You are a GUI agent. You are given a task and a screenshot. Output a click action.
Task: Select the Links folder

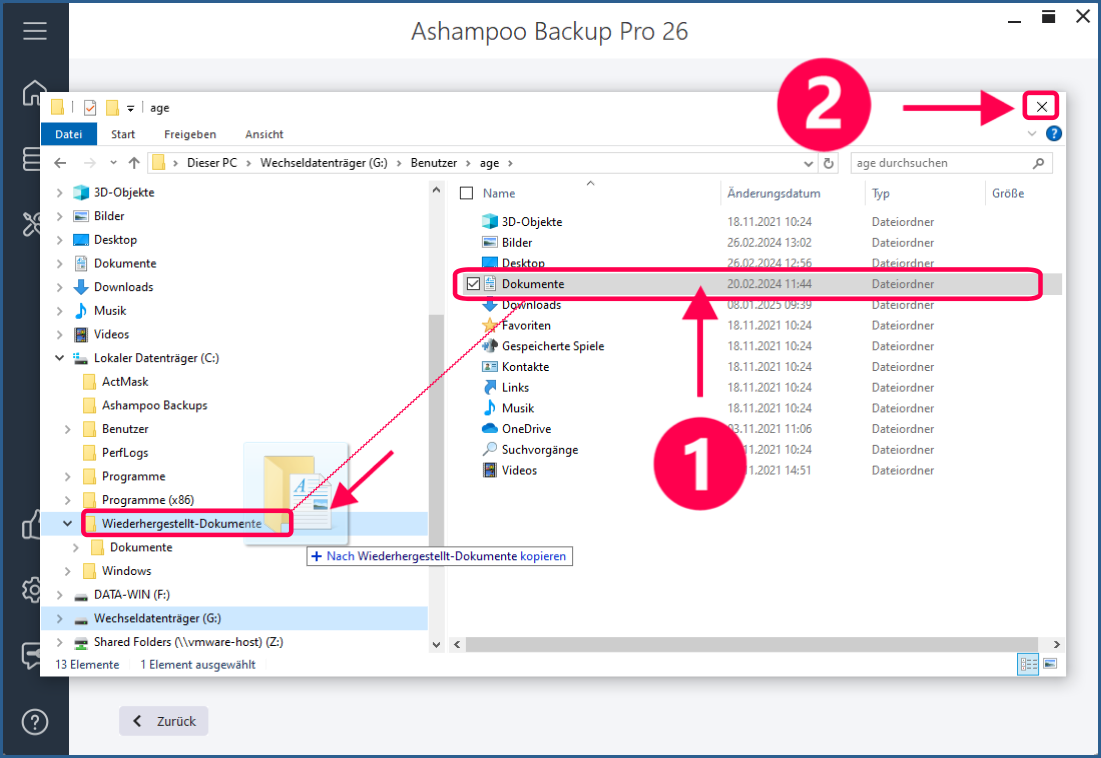click(x=515, y=387)
